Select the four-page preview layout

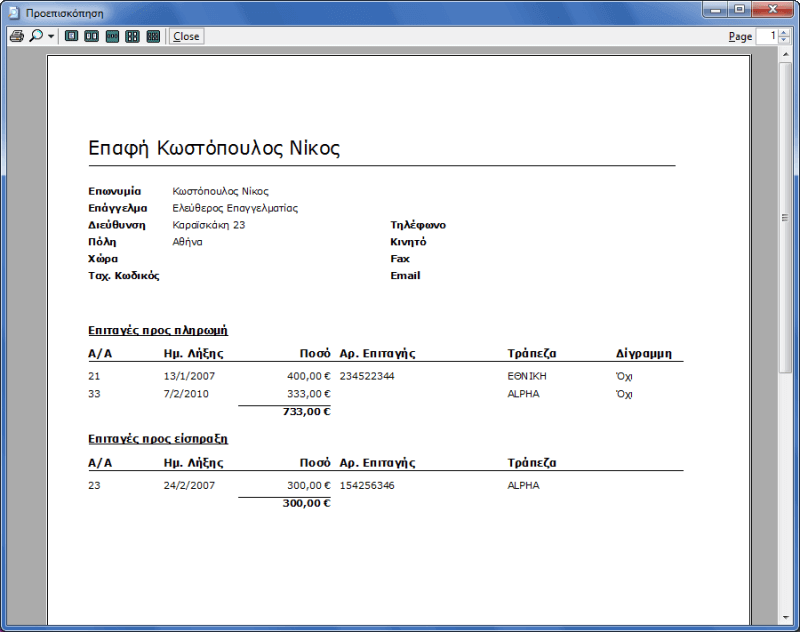point(132,36)
